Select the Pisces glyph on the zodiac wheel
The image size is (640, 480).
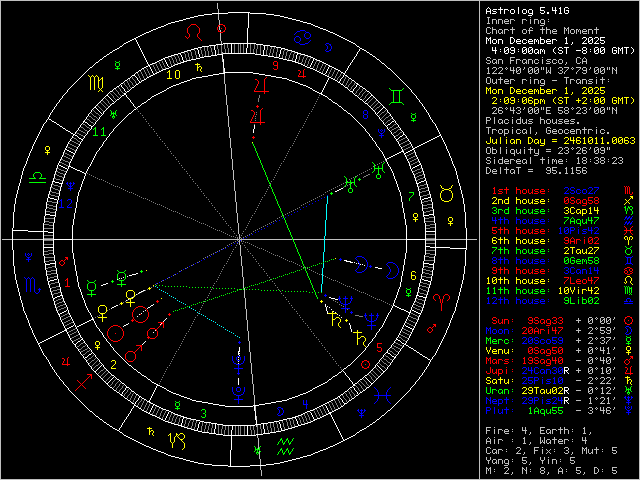coord(381,395)
